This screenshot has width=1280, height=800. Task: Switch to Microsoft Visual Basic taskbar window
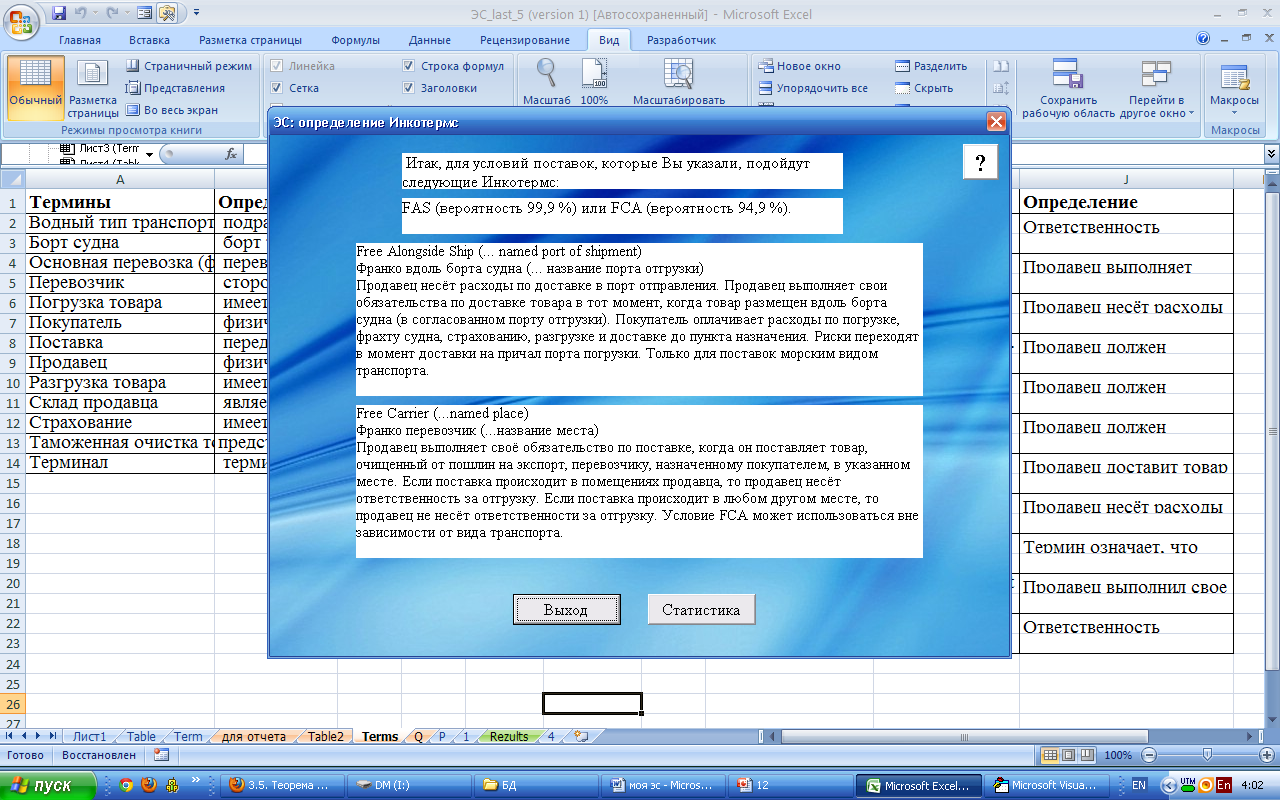pyautogui.click(x=1045, y=785)
